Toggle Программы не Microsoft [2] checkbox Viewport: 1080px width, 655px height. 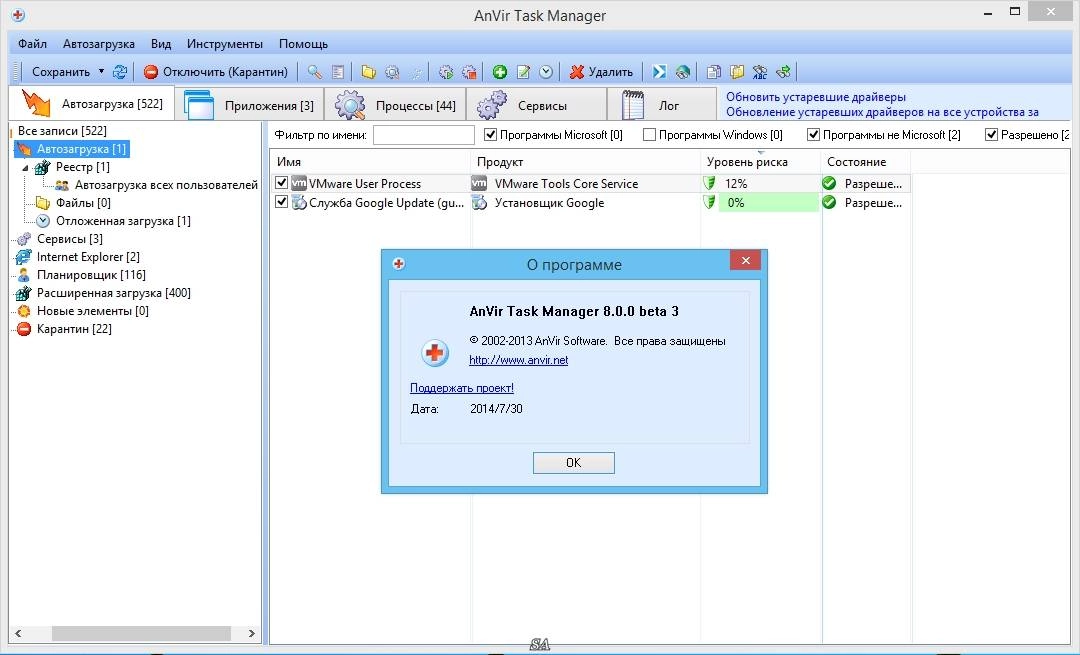(x=813, y=135)
